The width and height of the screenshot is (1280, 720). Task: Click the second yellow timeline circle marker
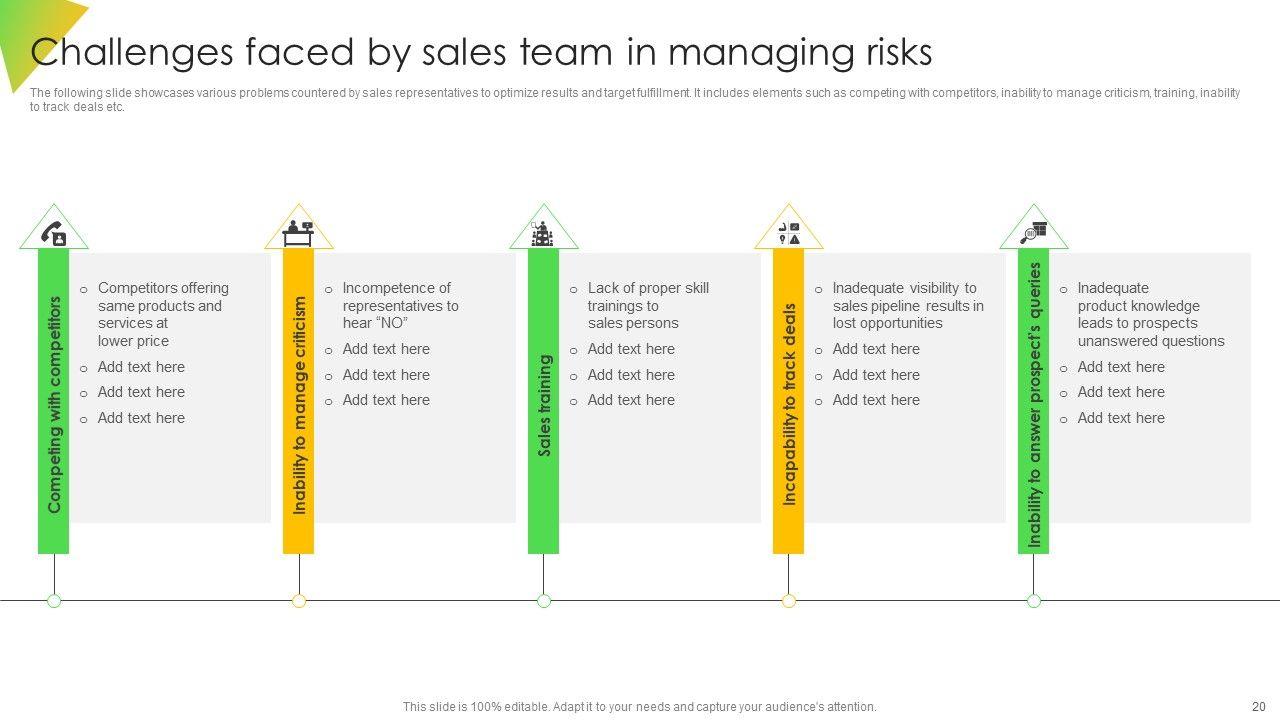[299, 601]
